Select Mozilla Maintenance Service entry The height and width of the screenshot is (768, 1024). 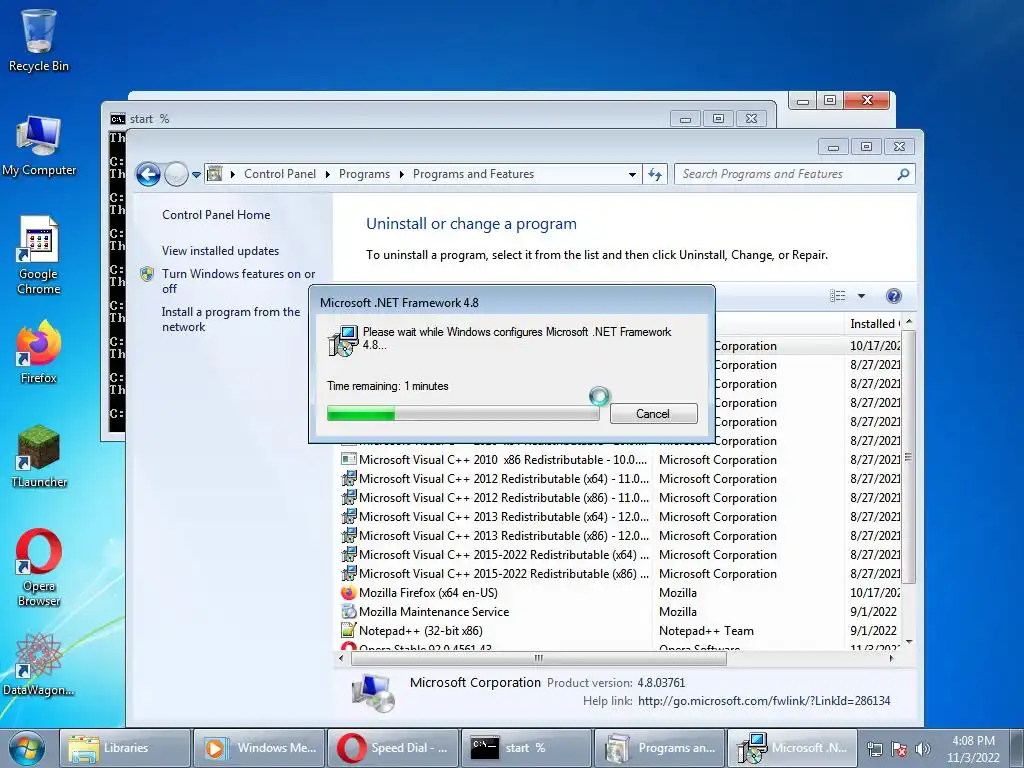pyautogui.click(x=620, y=611)
